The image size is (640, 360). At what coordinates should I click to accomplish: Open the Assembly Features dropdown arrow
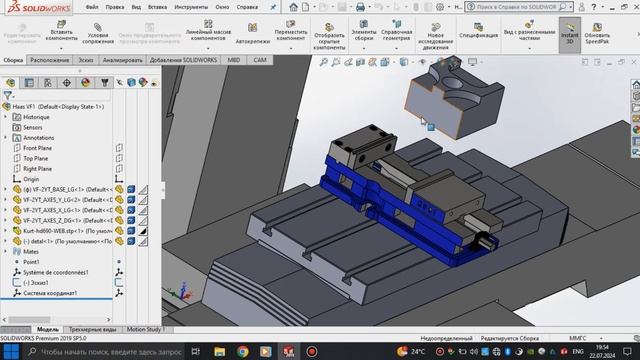pyautogui.click(x=363, y=49)
